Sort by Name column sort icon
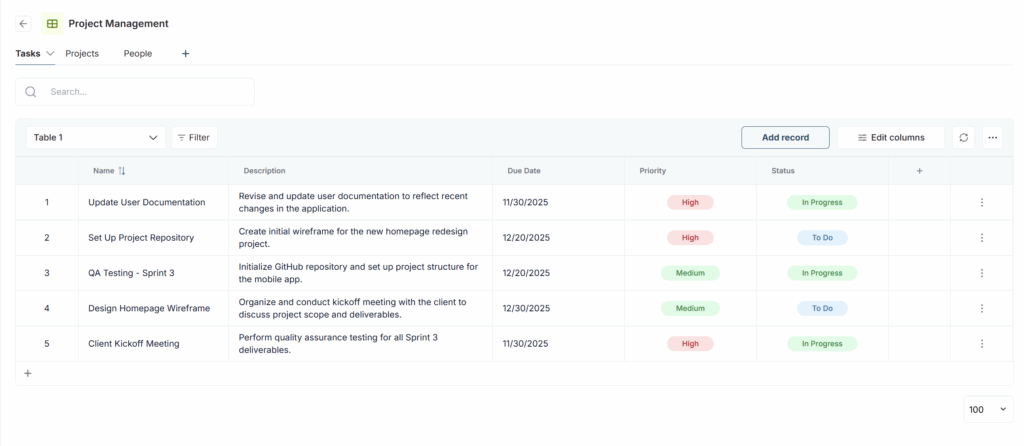 tap(122, 171)
